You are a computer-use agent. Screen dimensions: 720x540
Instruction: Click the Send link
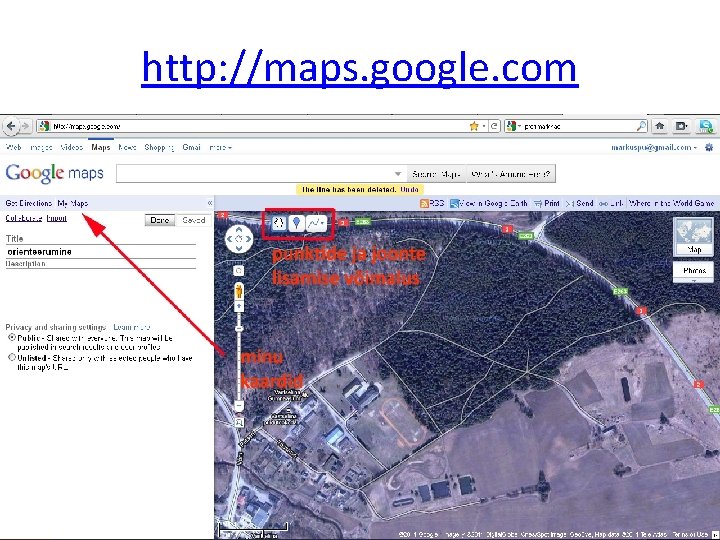click(579, 203)
